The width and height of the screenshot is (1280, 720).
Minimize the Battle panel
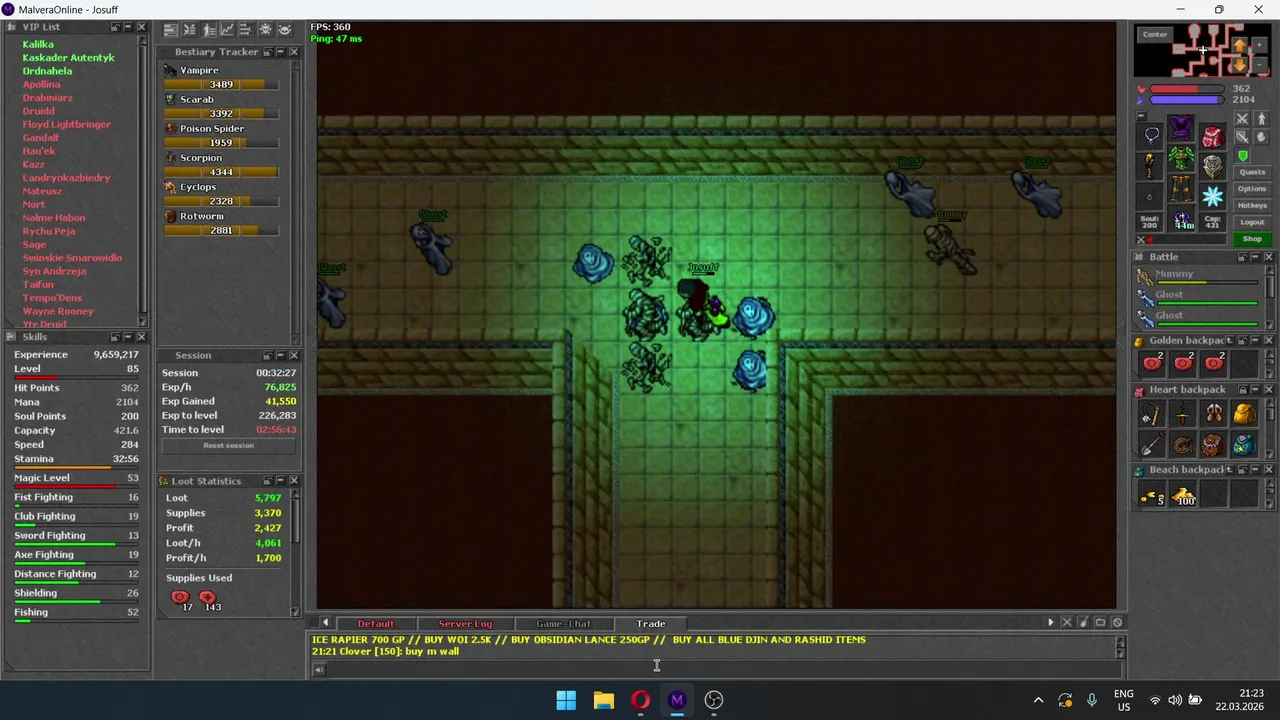[1255, 257]
